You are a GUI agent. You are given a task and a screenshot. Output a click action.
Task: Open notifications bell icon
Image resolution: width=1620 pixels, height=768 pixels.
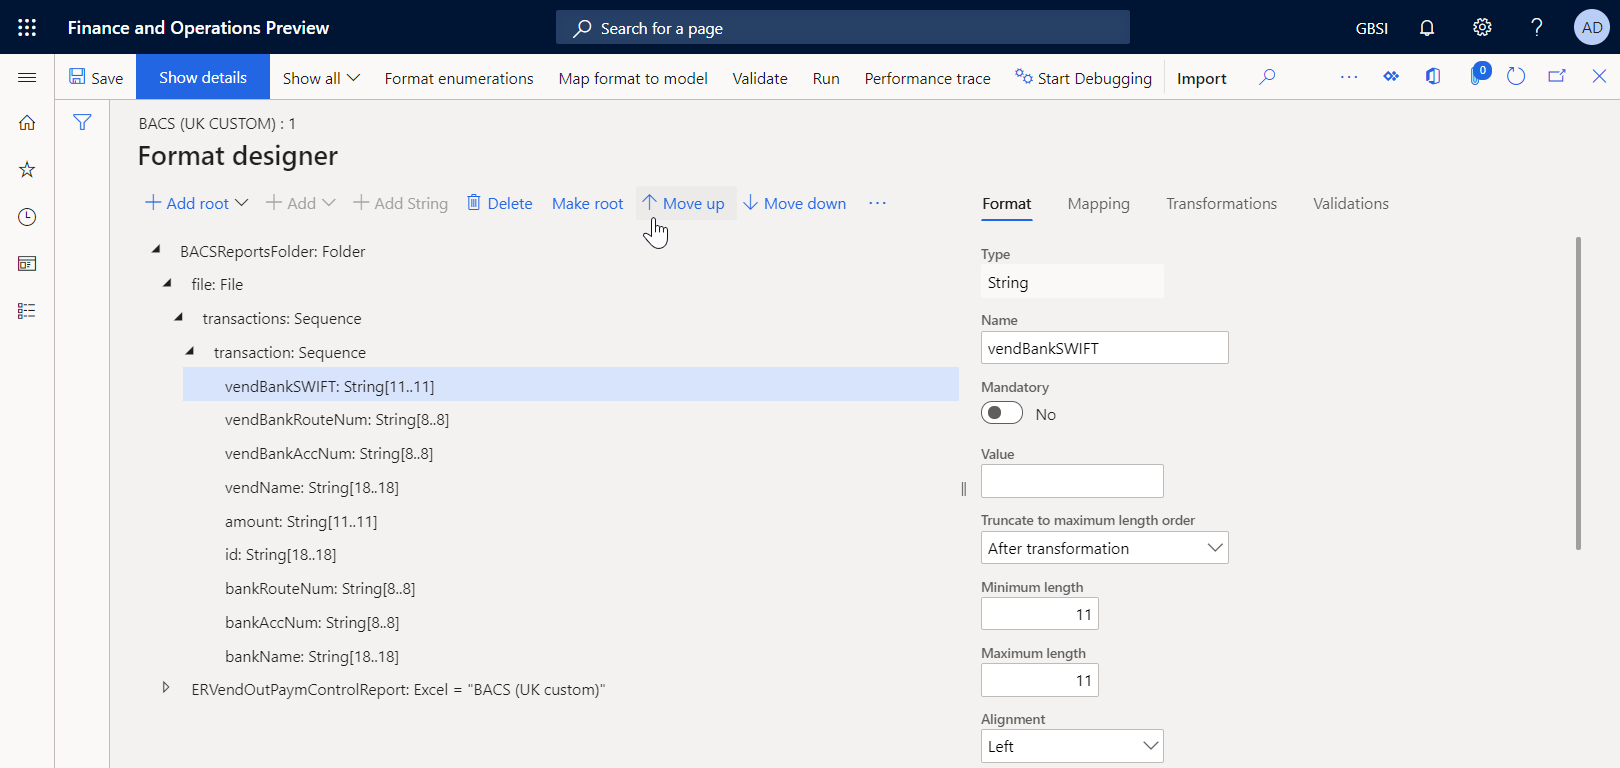(x=1427, y=27)
